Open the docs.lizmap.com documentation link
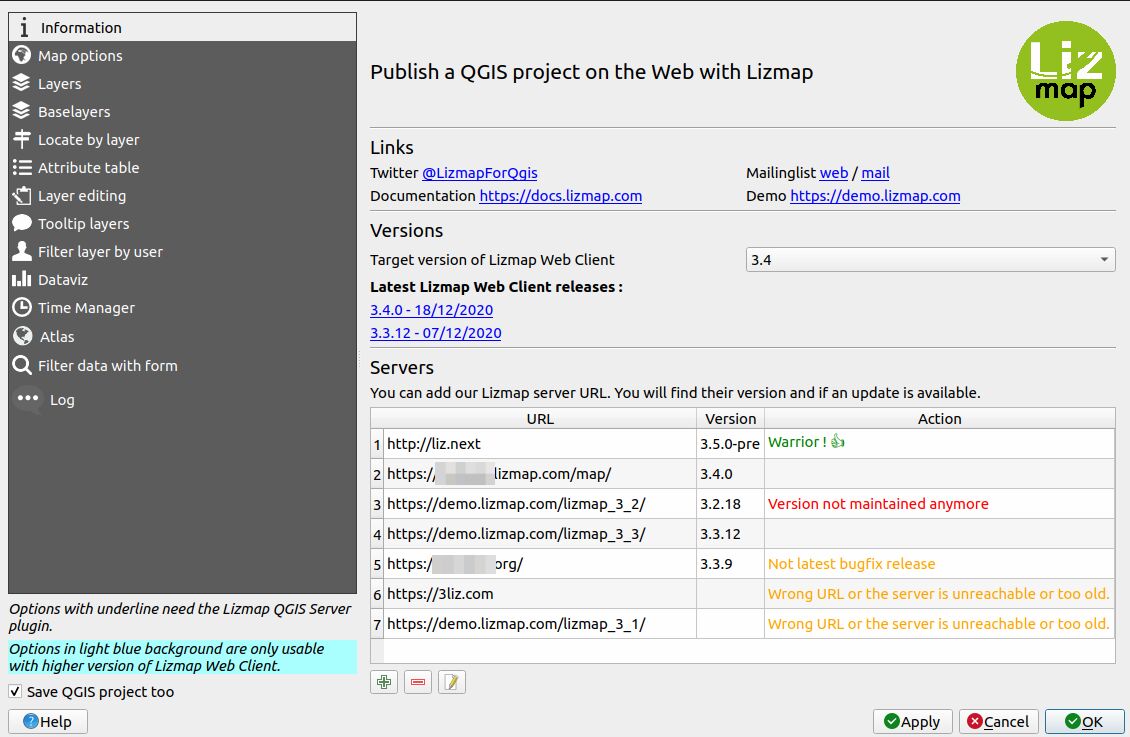Viewport: 1130px width, 737px height. 561,196
